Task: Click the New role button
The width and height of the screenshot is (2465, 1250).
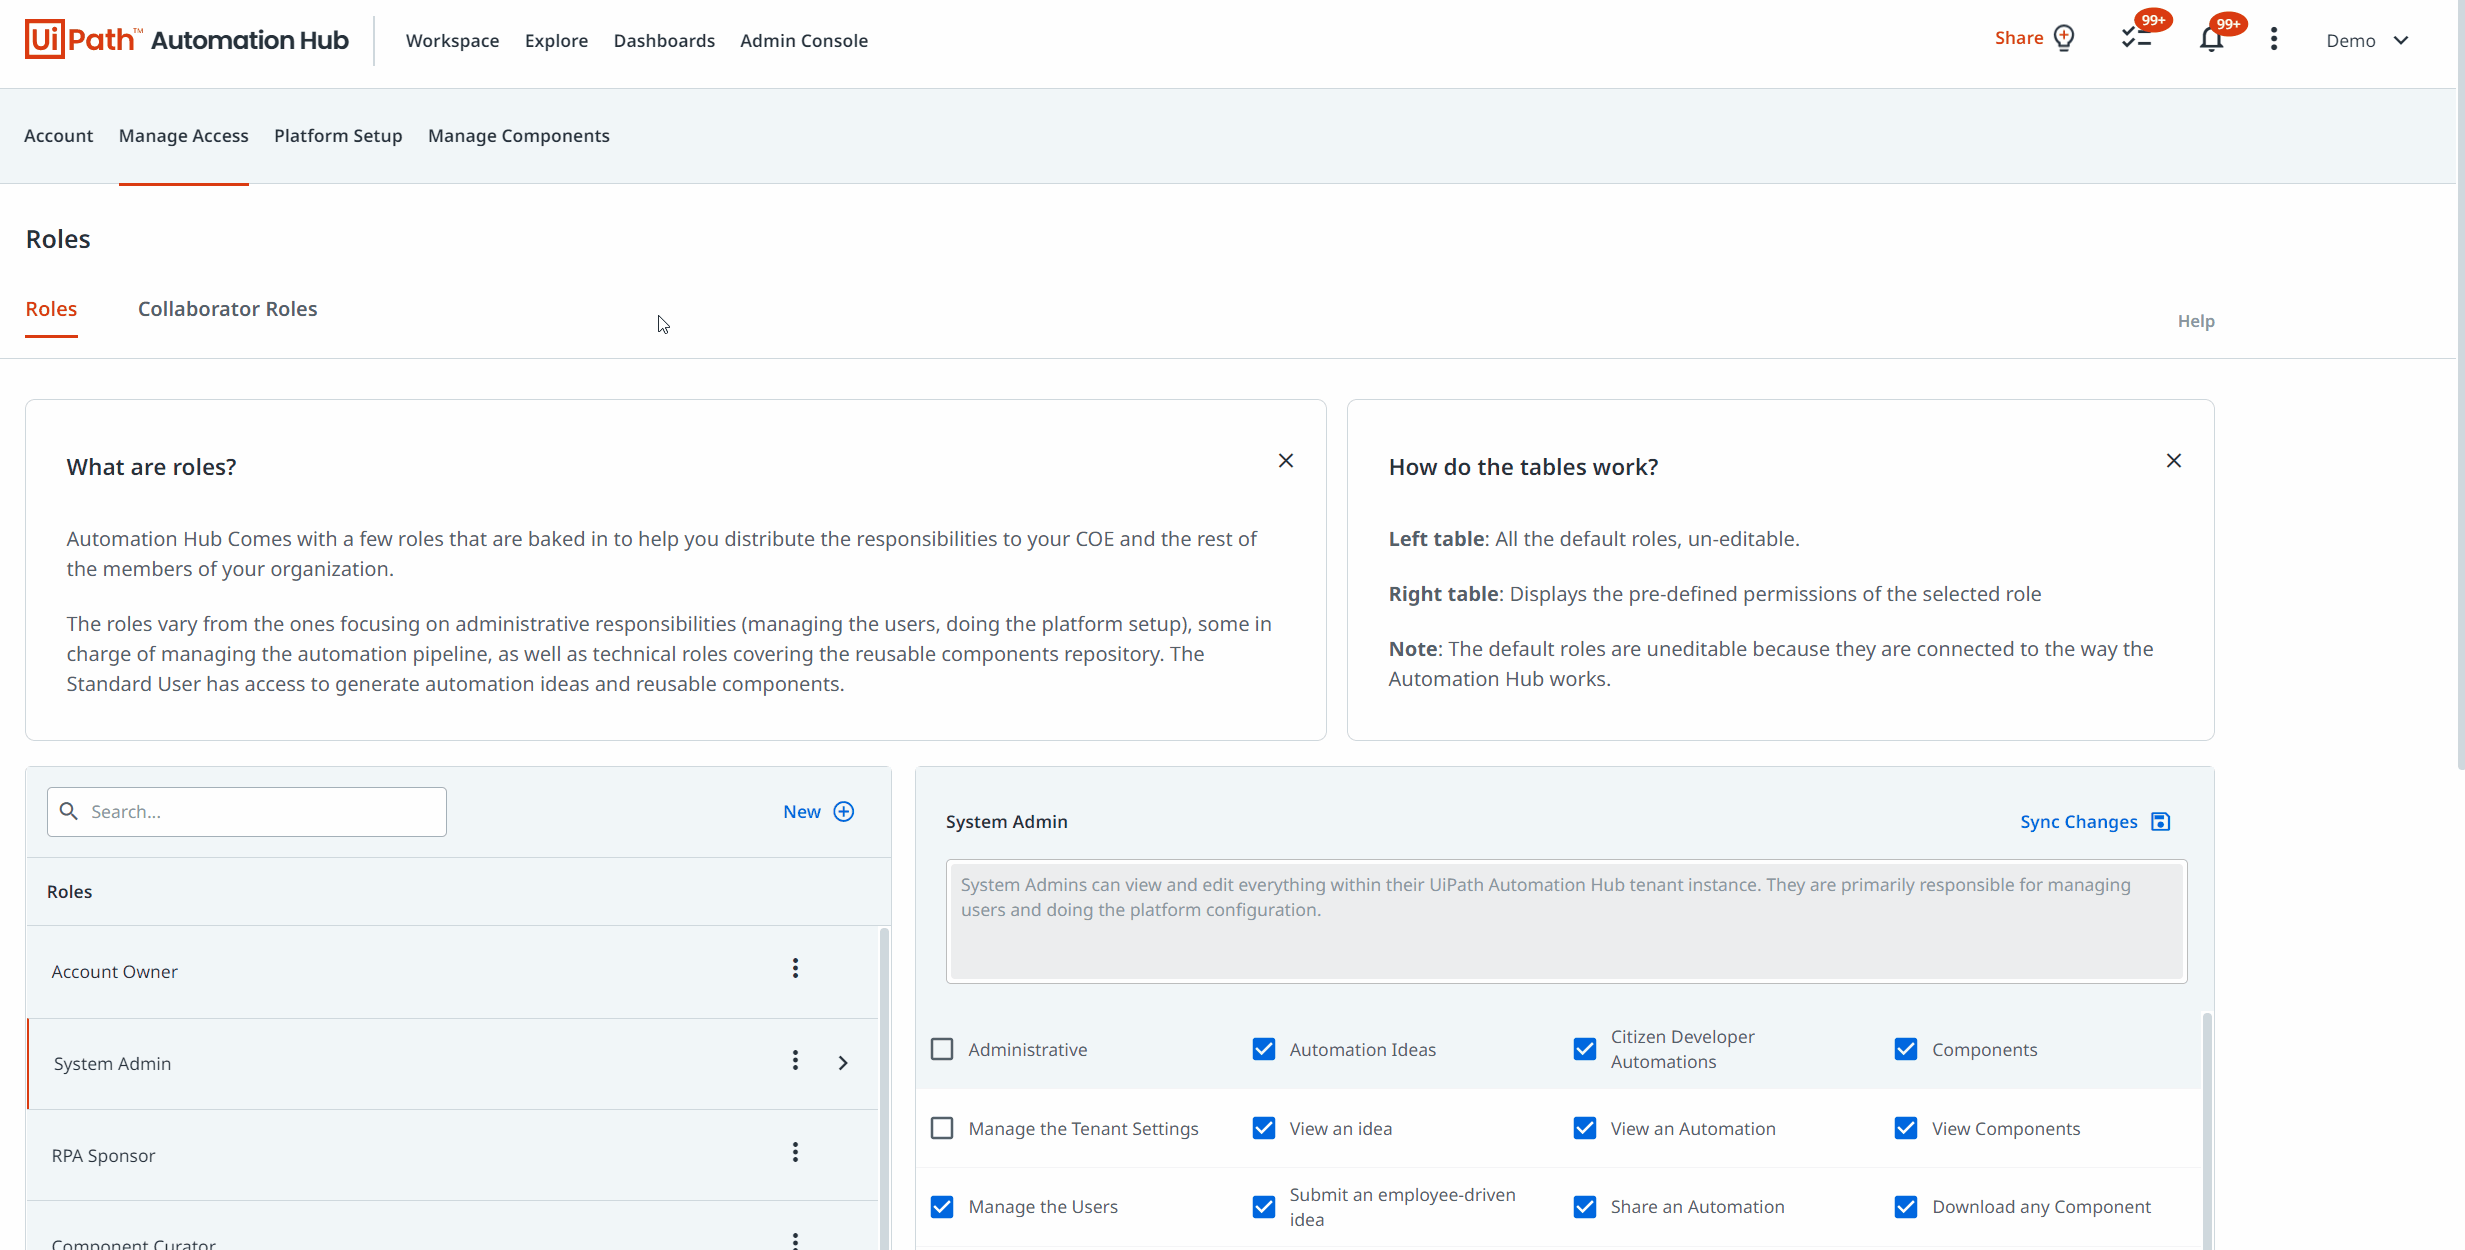Action: 817,812
